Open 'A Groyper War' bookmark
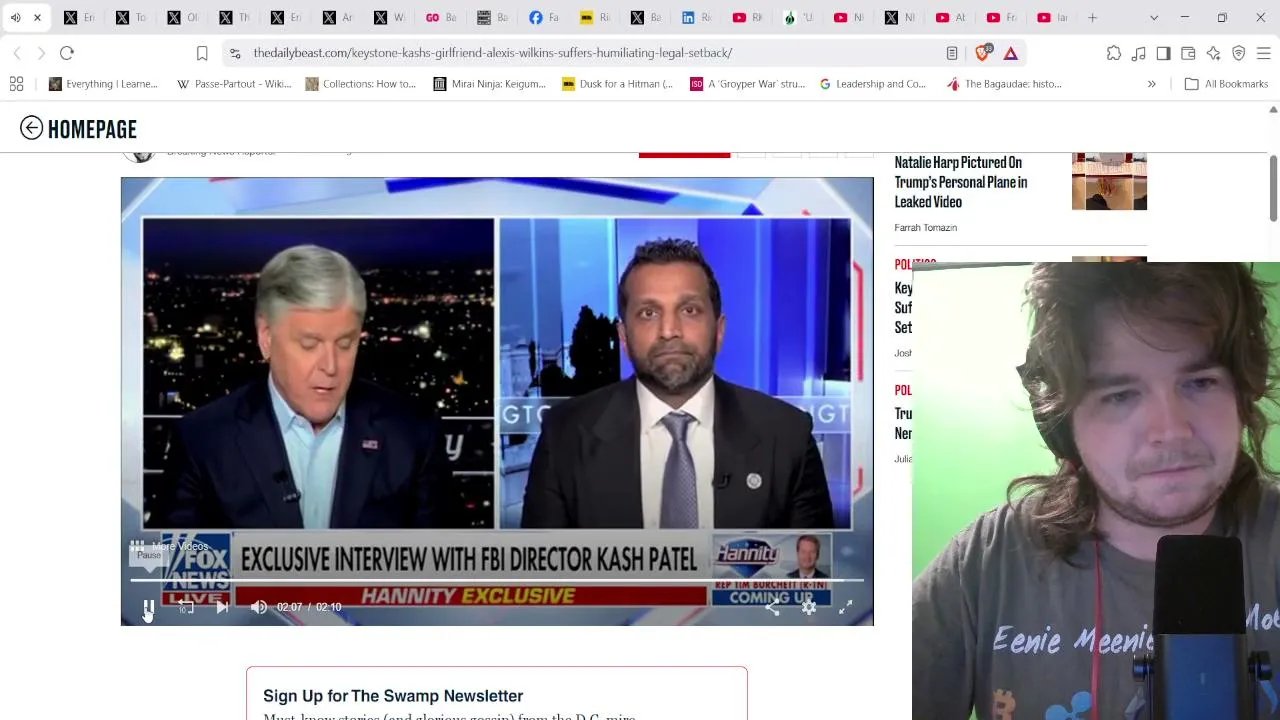This screenshot has width=1280, height=720. tap(747, 84)
